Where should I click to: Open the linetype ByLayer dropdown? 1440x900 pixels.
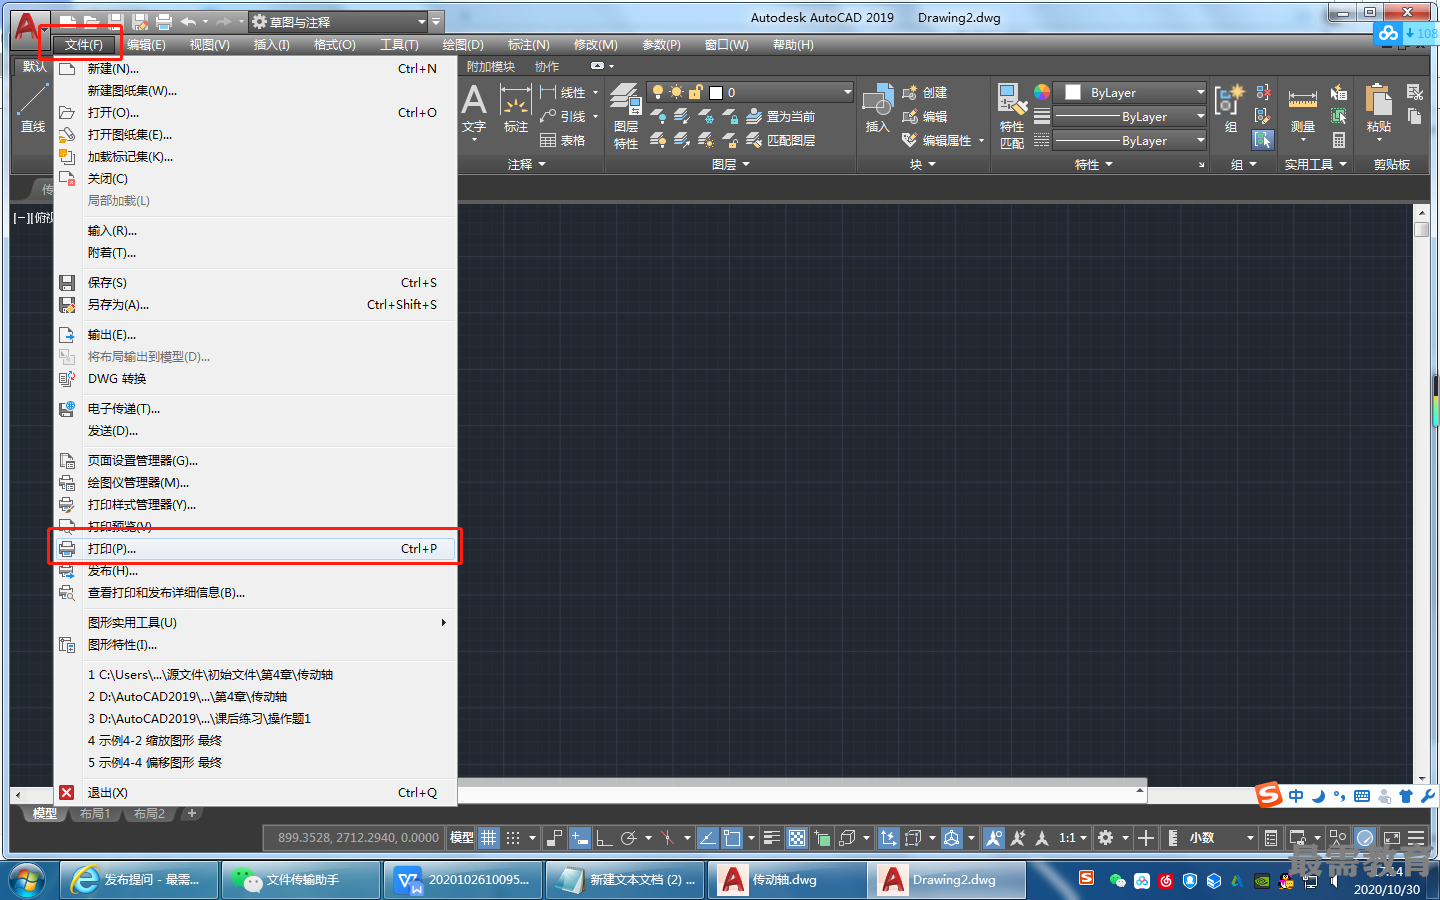point(1131,140)
